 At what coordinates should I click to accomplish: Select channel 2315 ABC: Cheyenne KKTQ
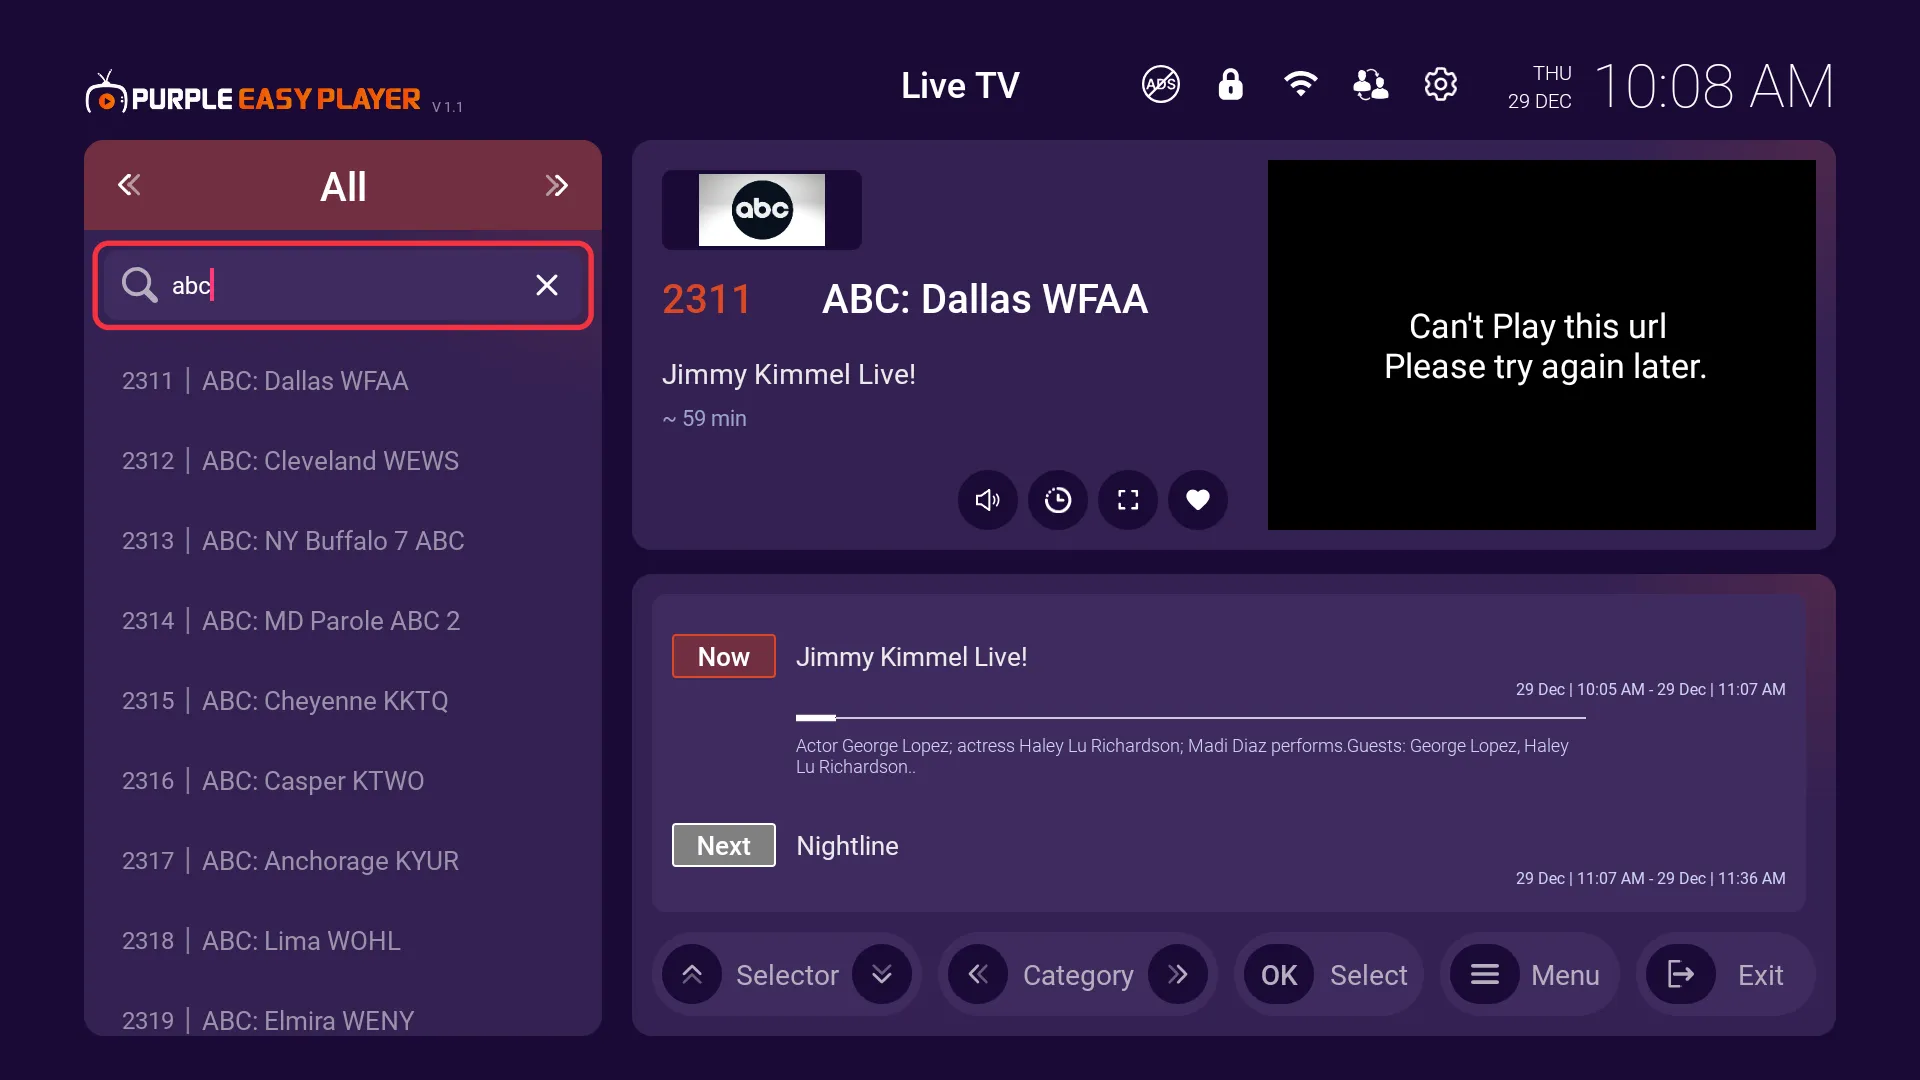(343, 701)
